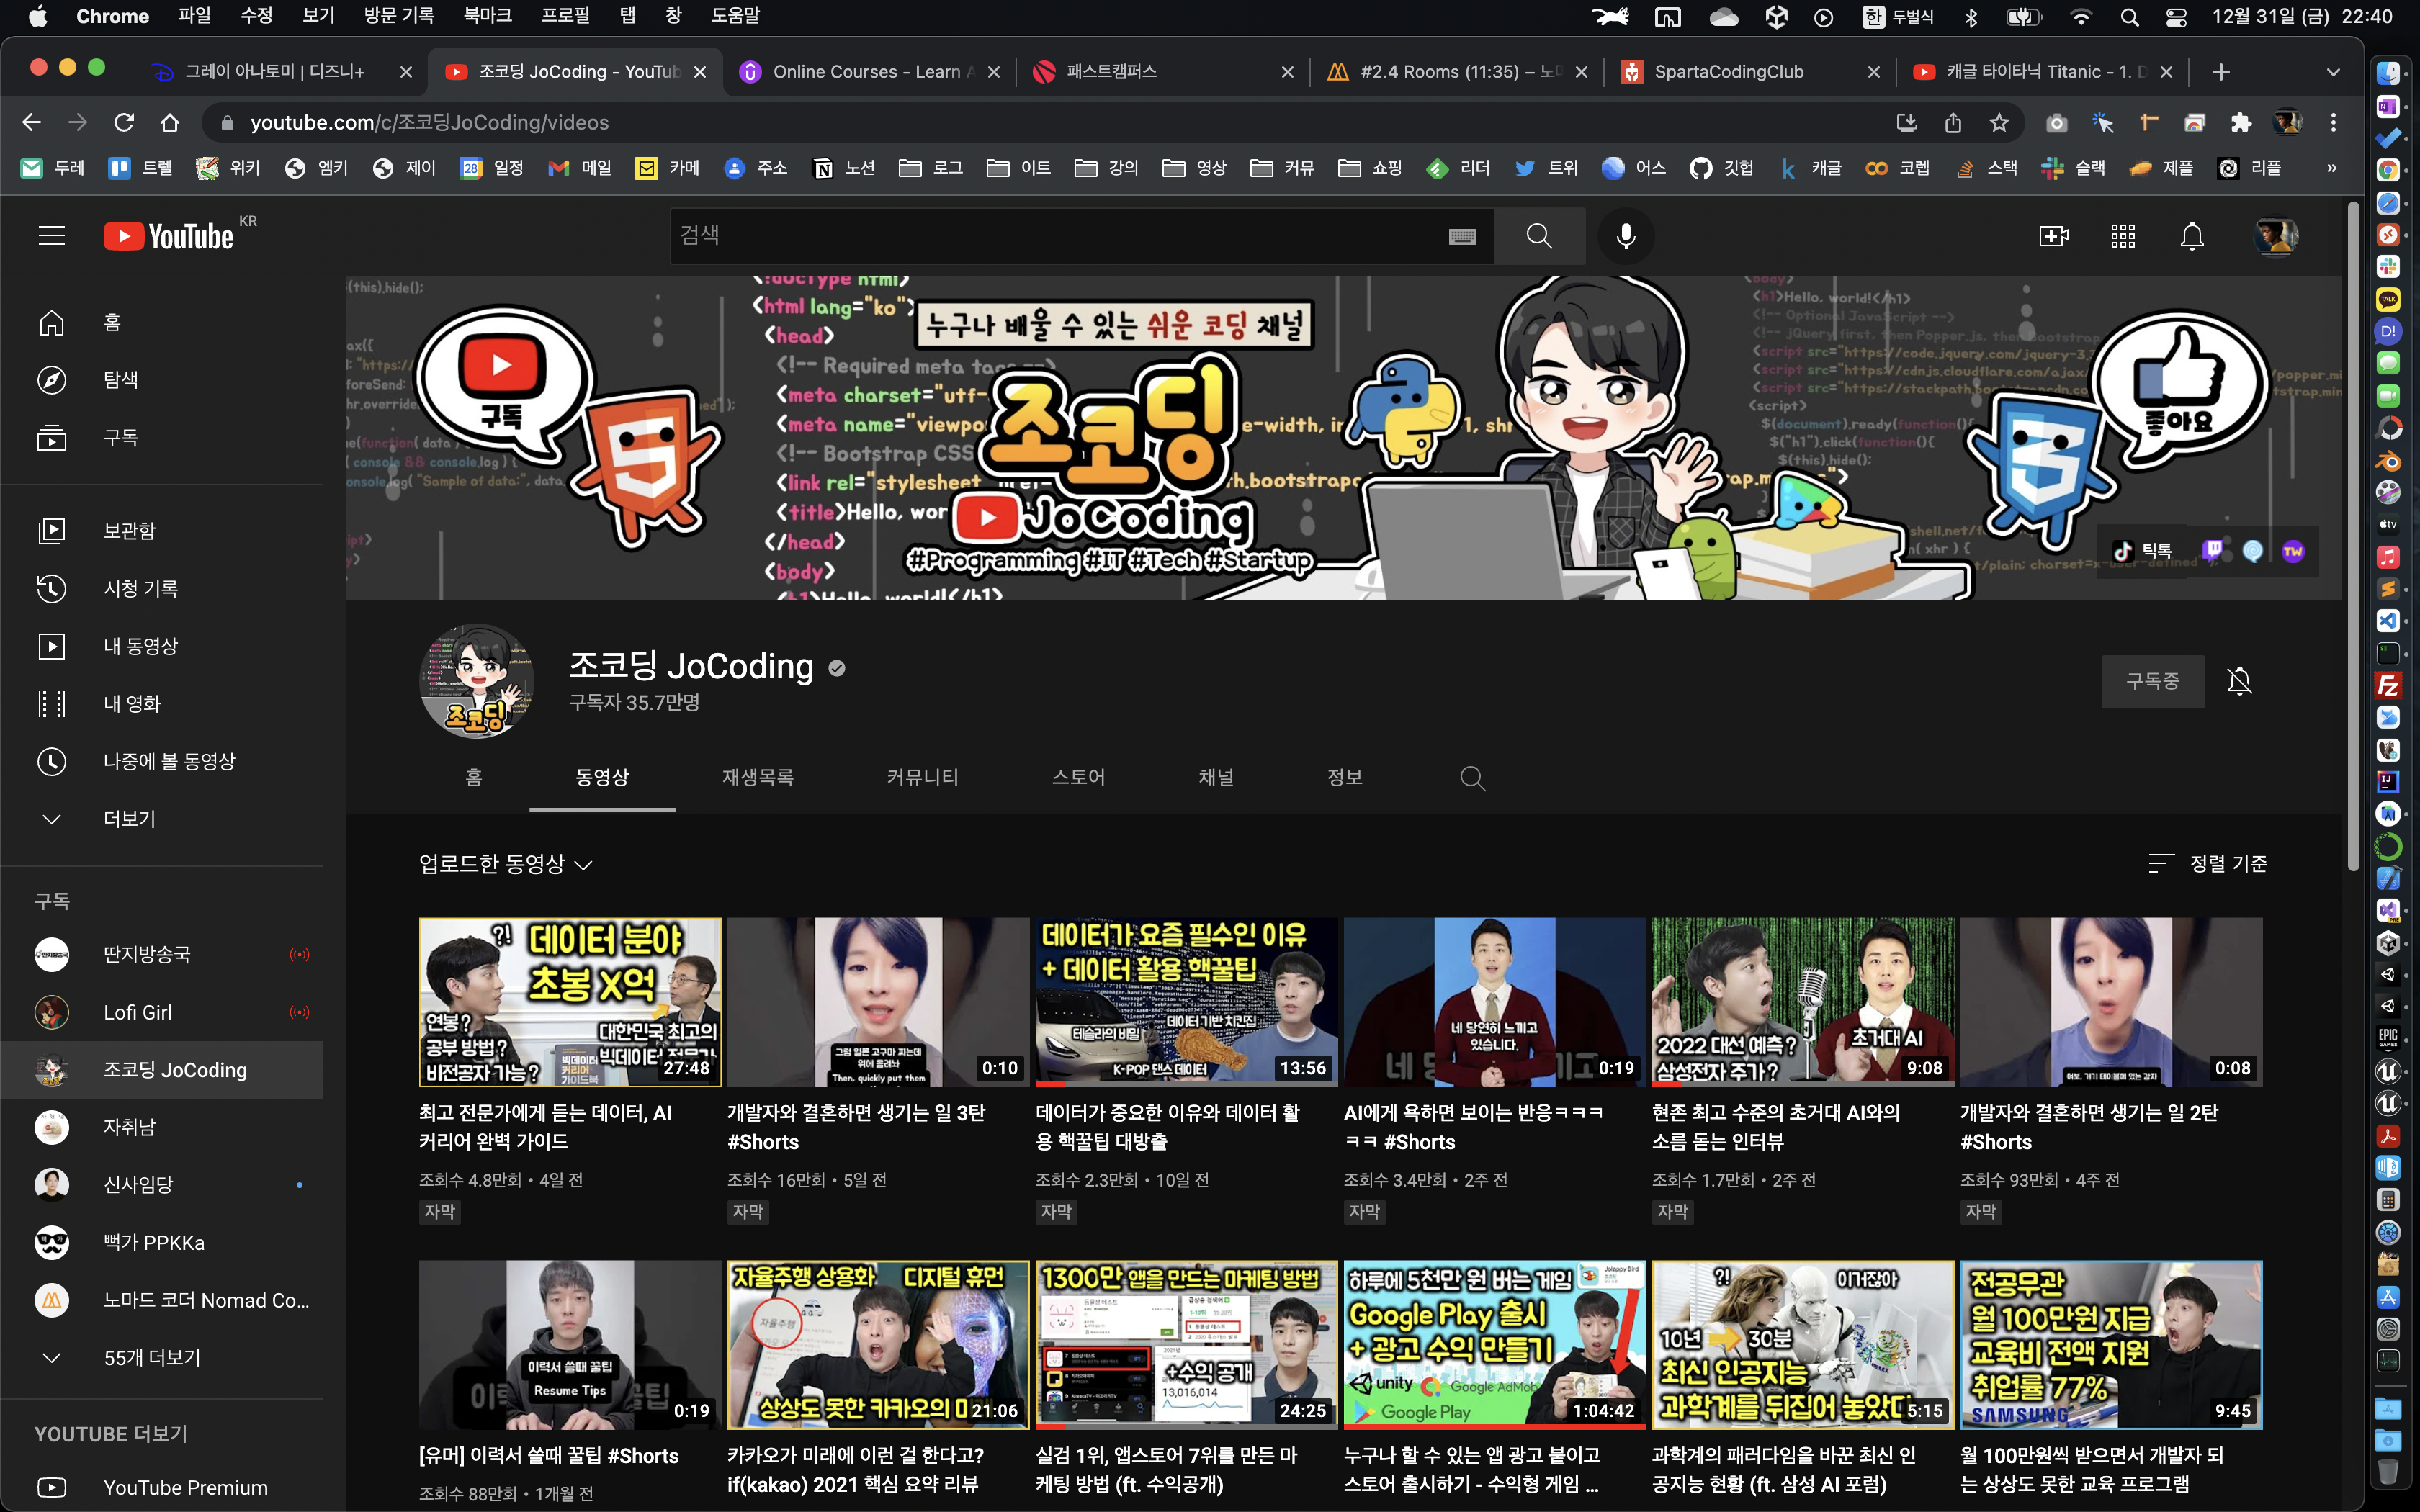This screenshot has width=2420, height=1512.
Task: Expand 55개 더보기 subscriptions list
Action: coord(152,1358)
